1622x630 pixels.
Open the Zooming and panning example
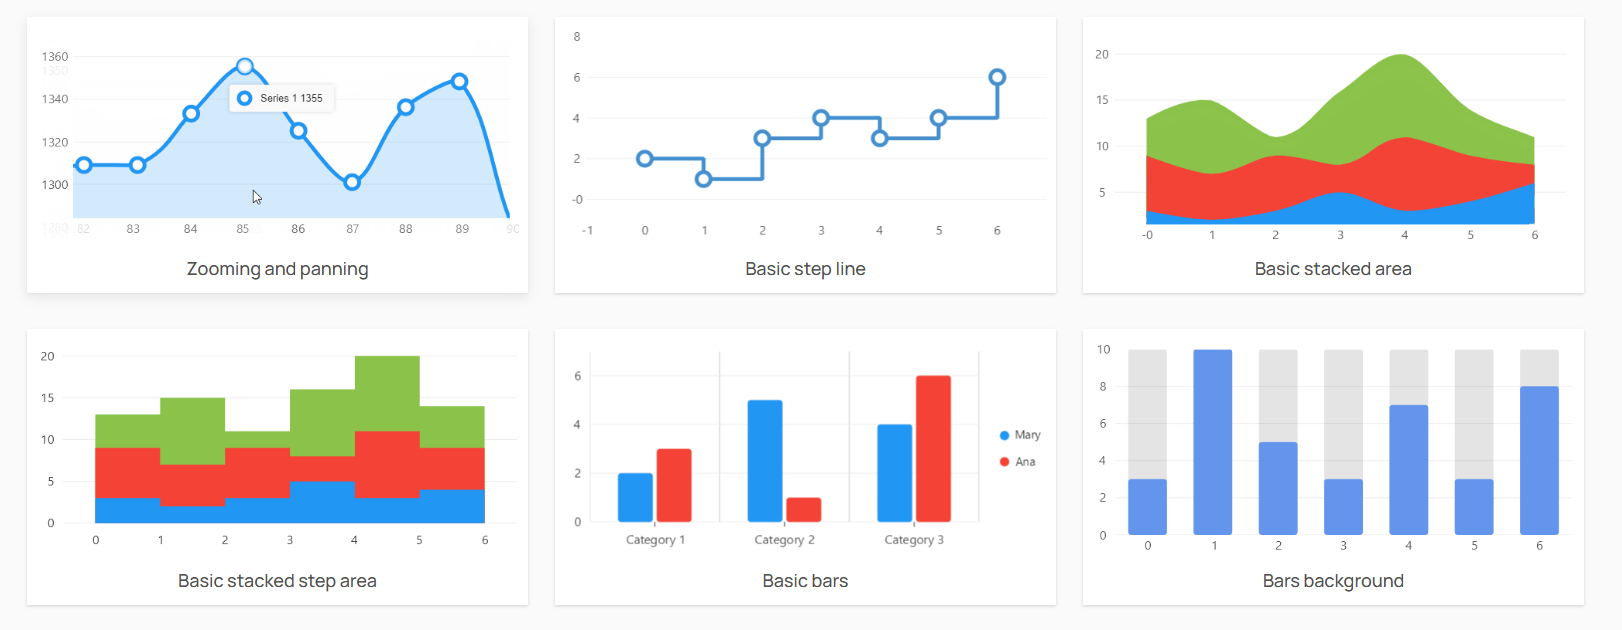click(277, 269)
